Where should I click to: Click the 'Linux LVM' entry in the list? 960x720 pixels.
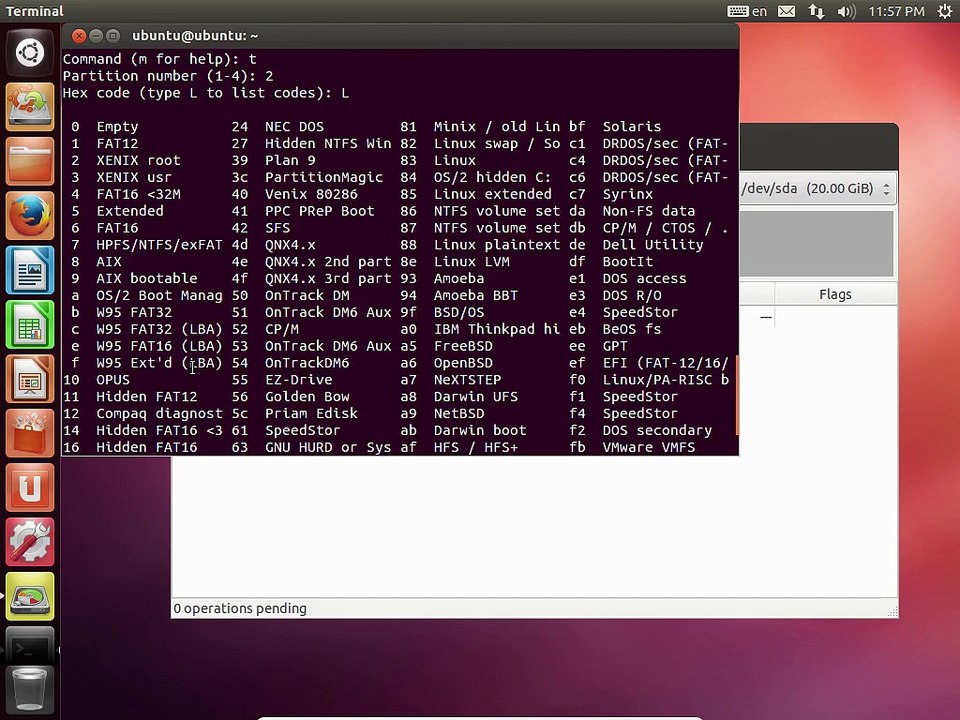coord(471,261)
